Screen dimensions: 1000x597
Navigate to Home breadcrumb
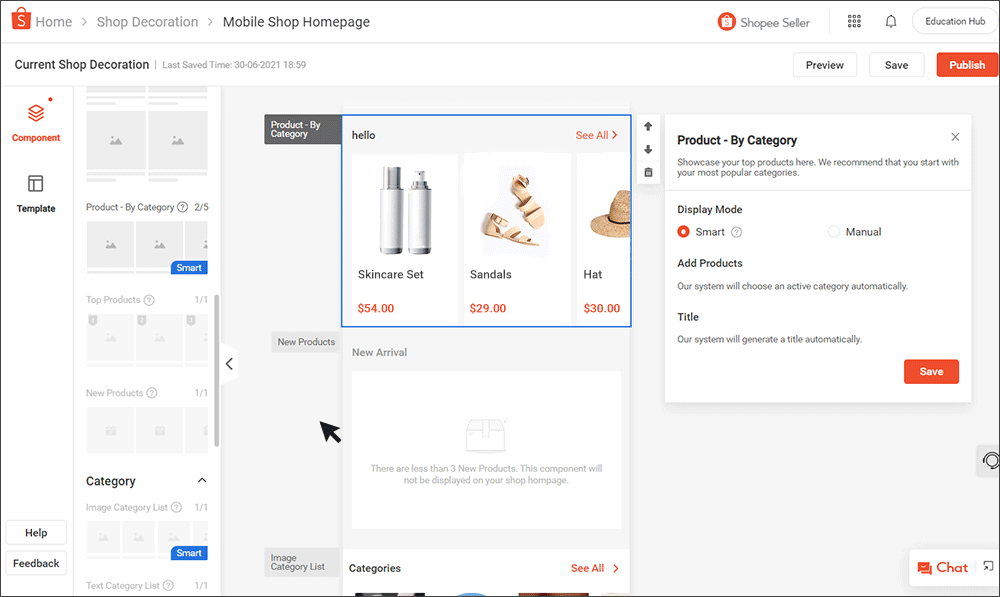coord(54,21)
